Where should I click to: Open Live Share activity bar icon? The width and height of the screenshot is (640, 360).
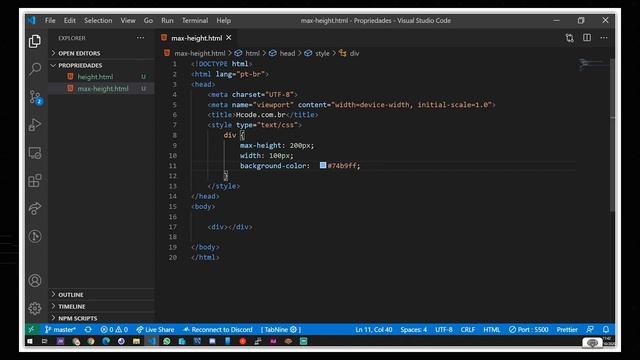(35, 208)
